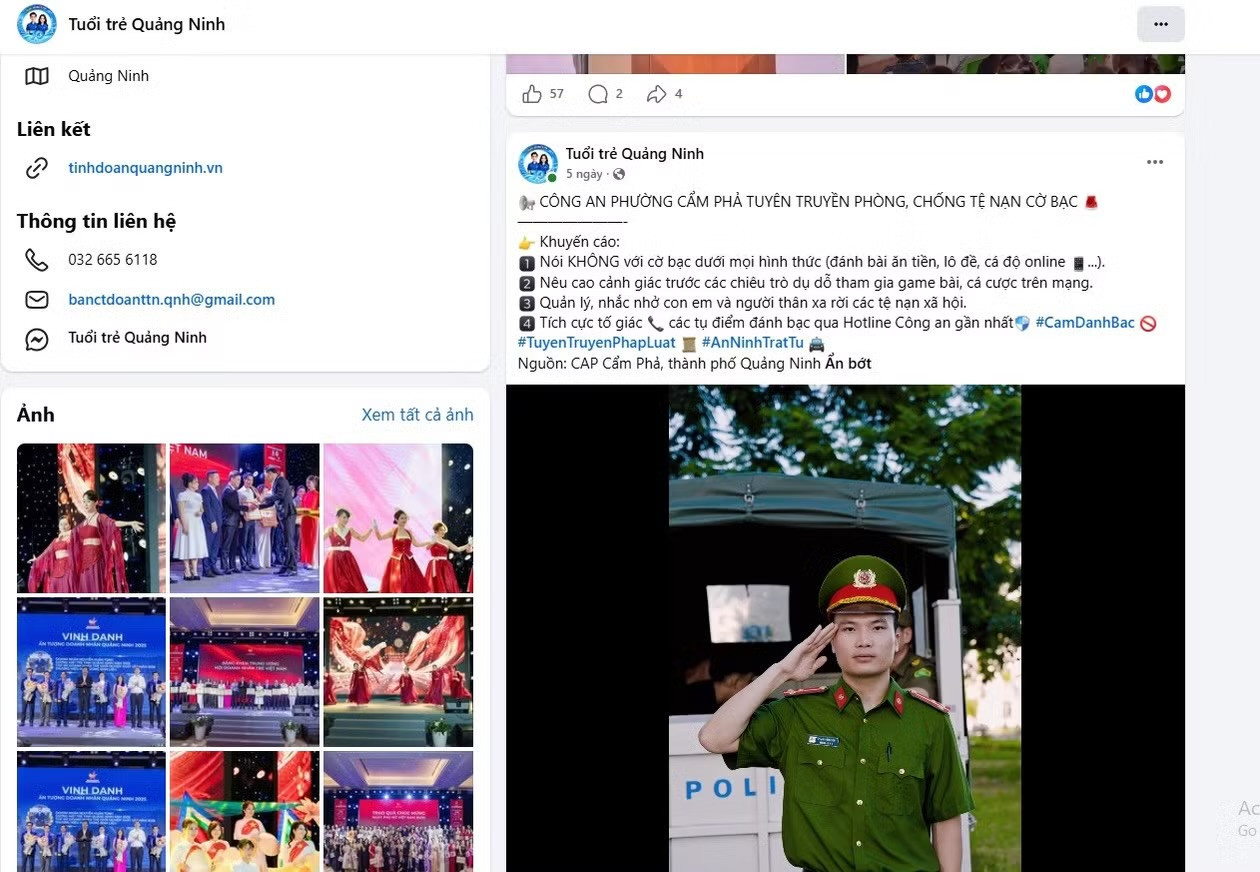1260x872 pixels.
Task: Click Ẩn bớt to collapse the post text
Action: pyautogui.click(x=848, y=364)
